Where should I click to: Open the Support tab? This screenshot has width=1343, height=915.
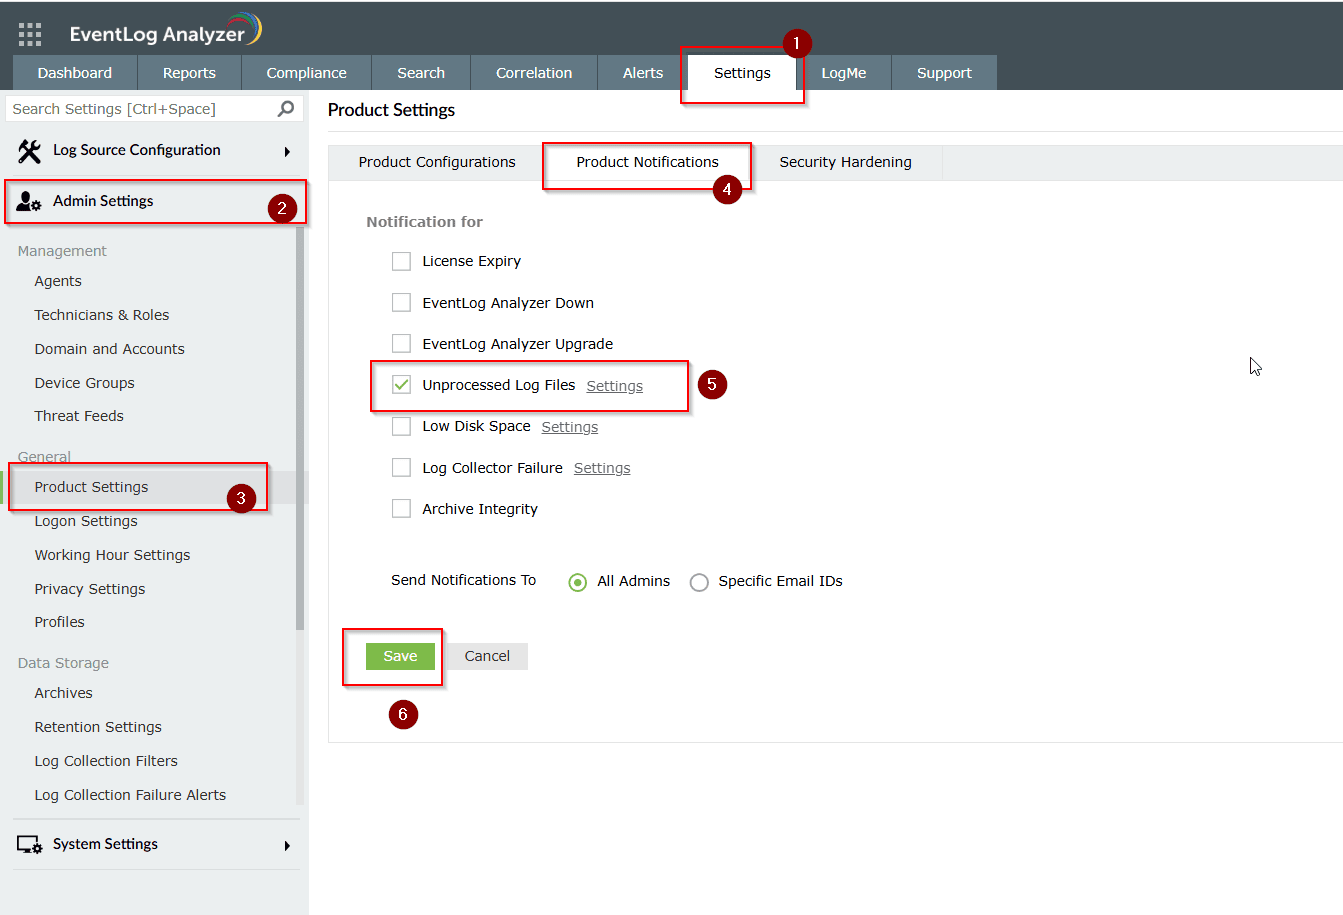coord(944,73)
